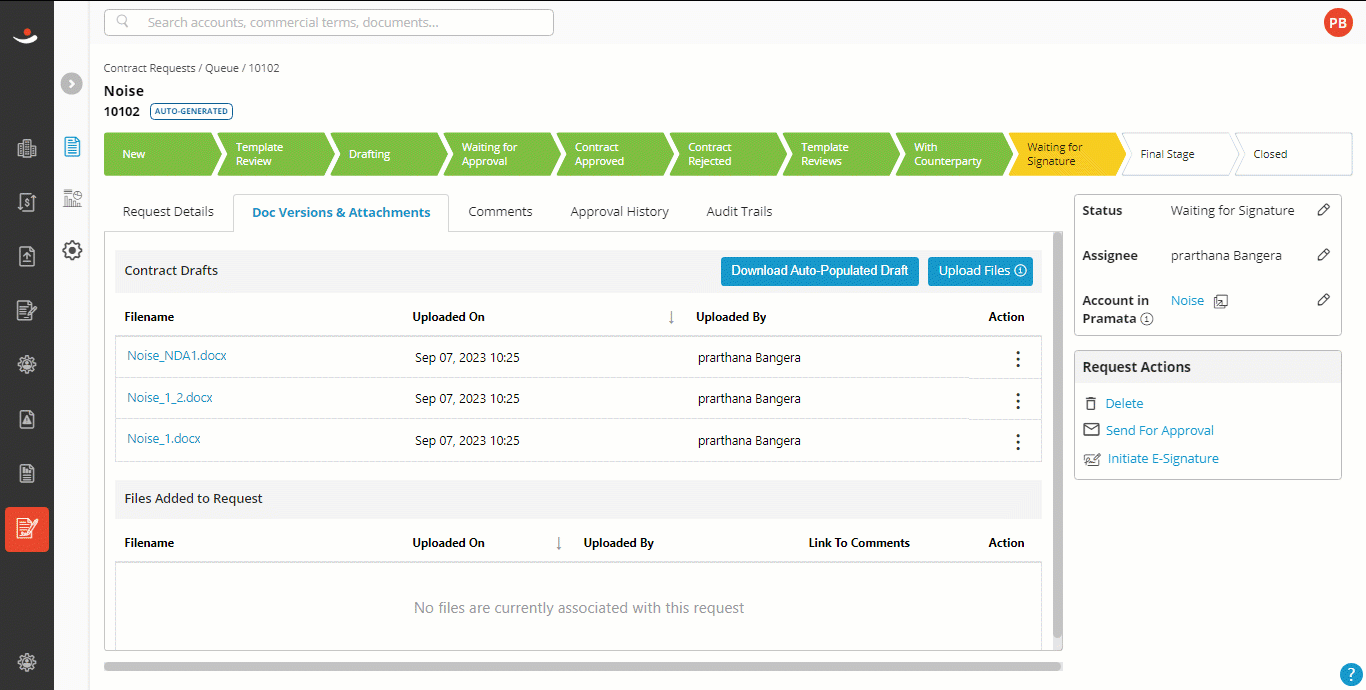Select the Waiting for Approval stage
Screen dimensions: 1366x690
tap(499, 154)
